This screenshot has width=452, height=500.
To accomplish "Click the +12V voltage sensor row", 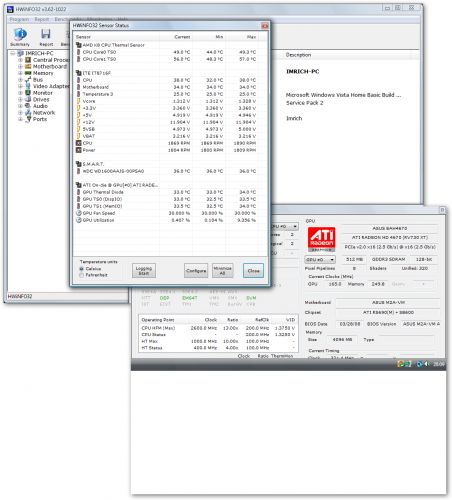I will tap(166, 122).
